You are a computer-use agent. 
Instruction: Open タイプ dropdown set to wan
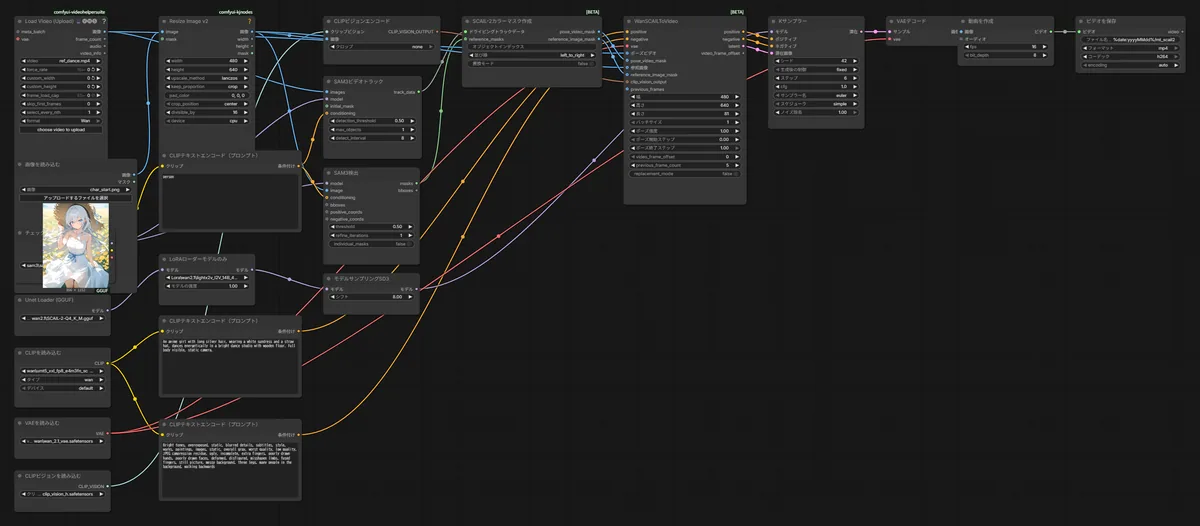[61, 379]
